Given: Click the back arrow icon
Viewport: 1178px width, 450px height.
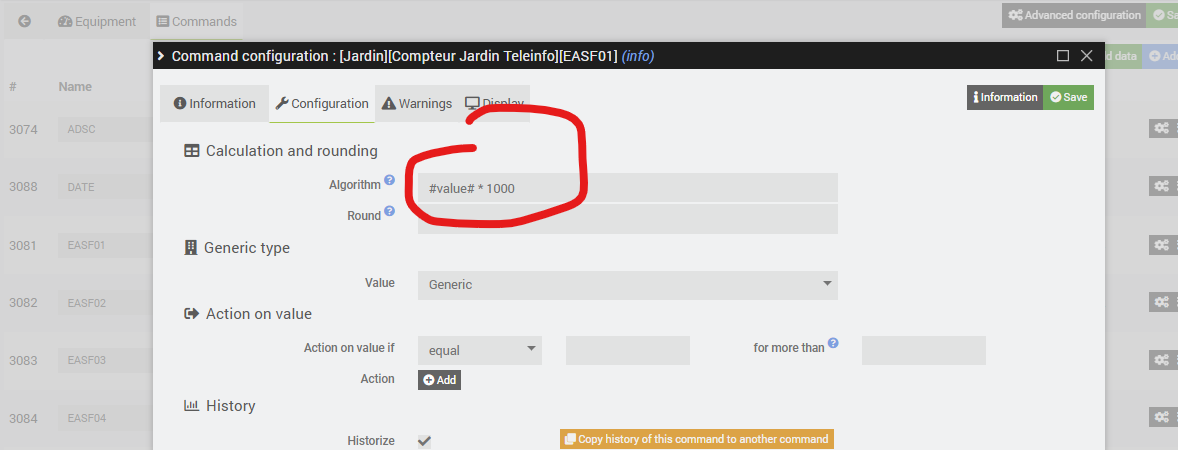Looking at the screenshot, I should click(x=24, y=21).
